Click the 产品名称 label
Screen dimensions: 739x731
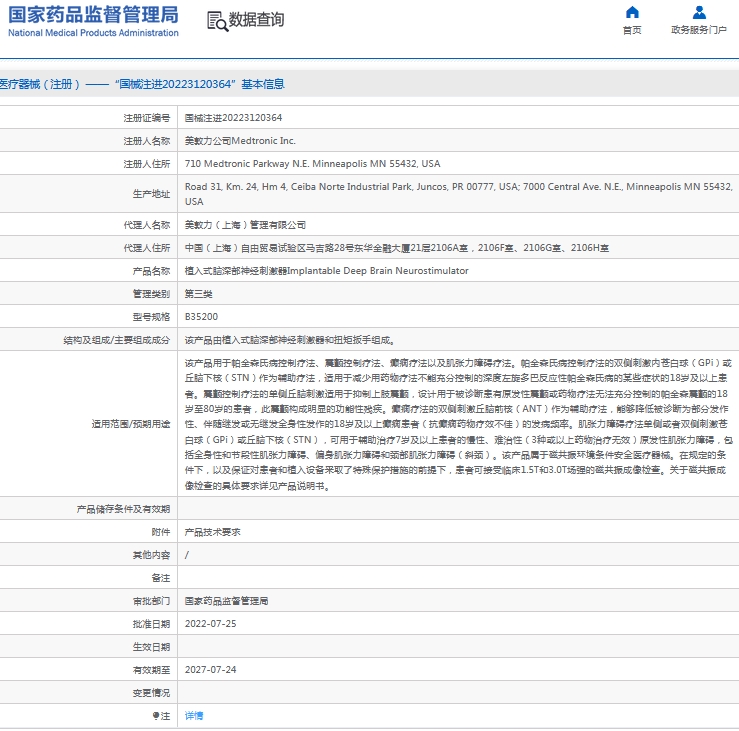coord(151,271)
